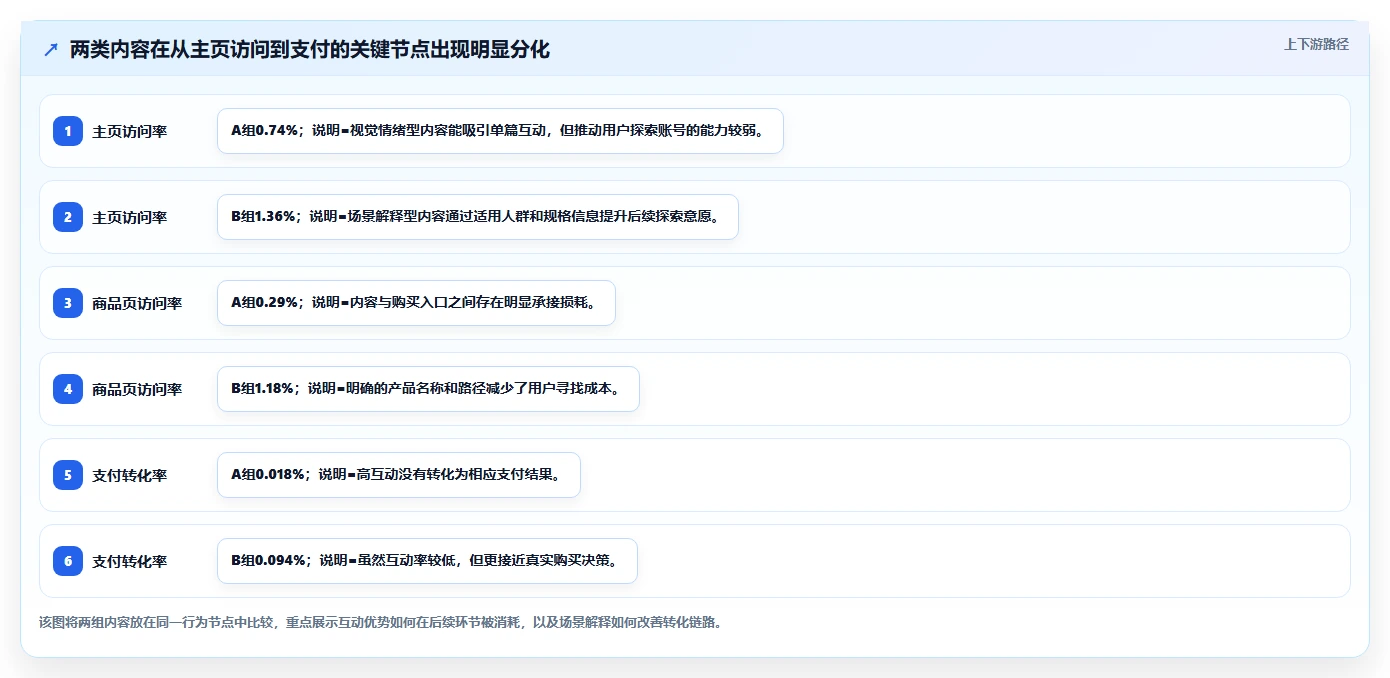The width and height of the screenshot is (1390, 678).
Task: Click step number badge 4
Action: [68, 389]
